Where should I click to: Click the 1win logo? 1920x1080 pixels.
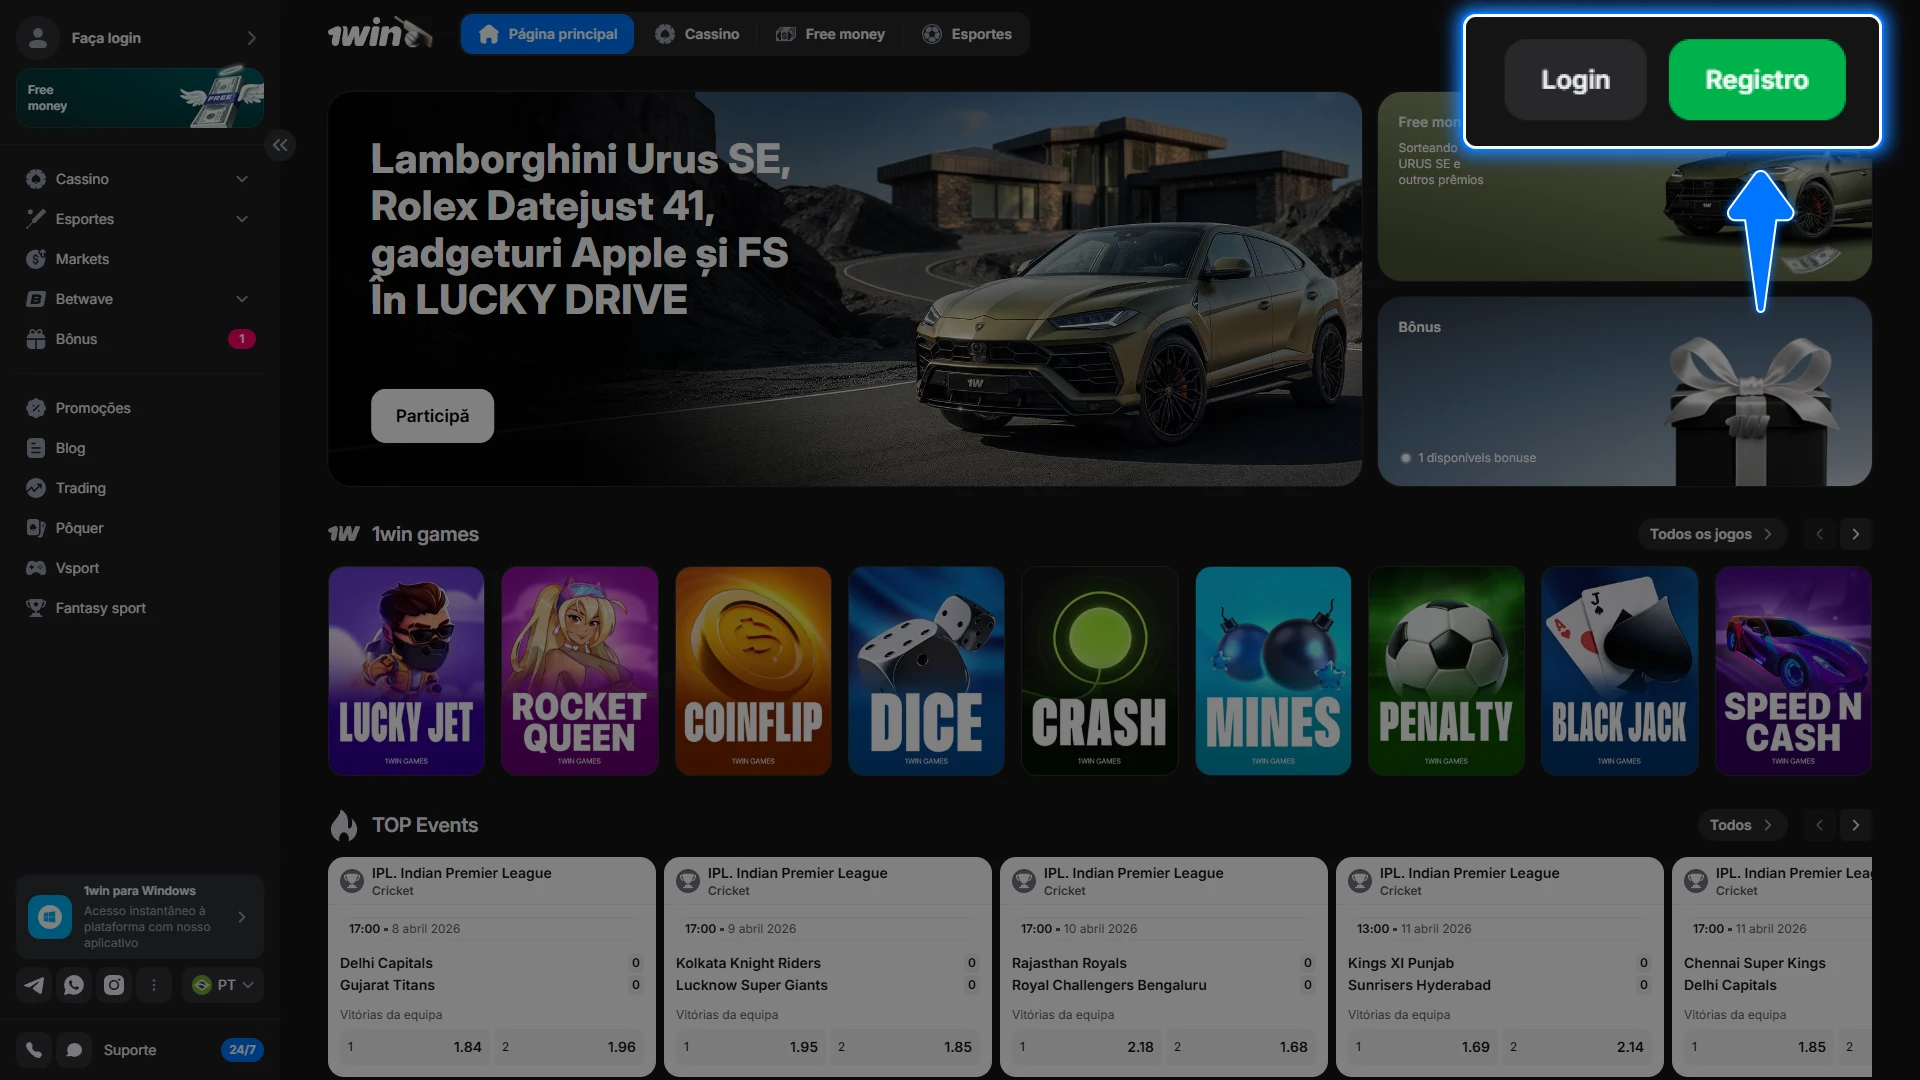[x=380, y=34]
